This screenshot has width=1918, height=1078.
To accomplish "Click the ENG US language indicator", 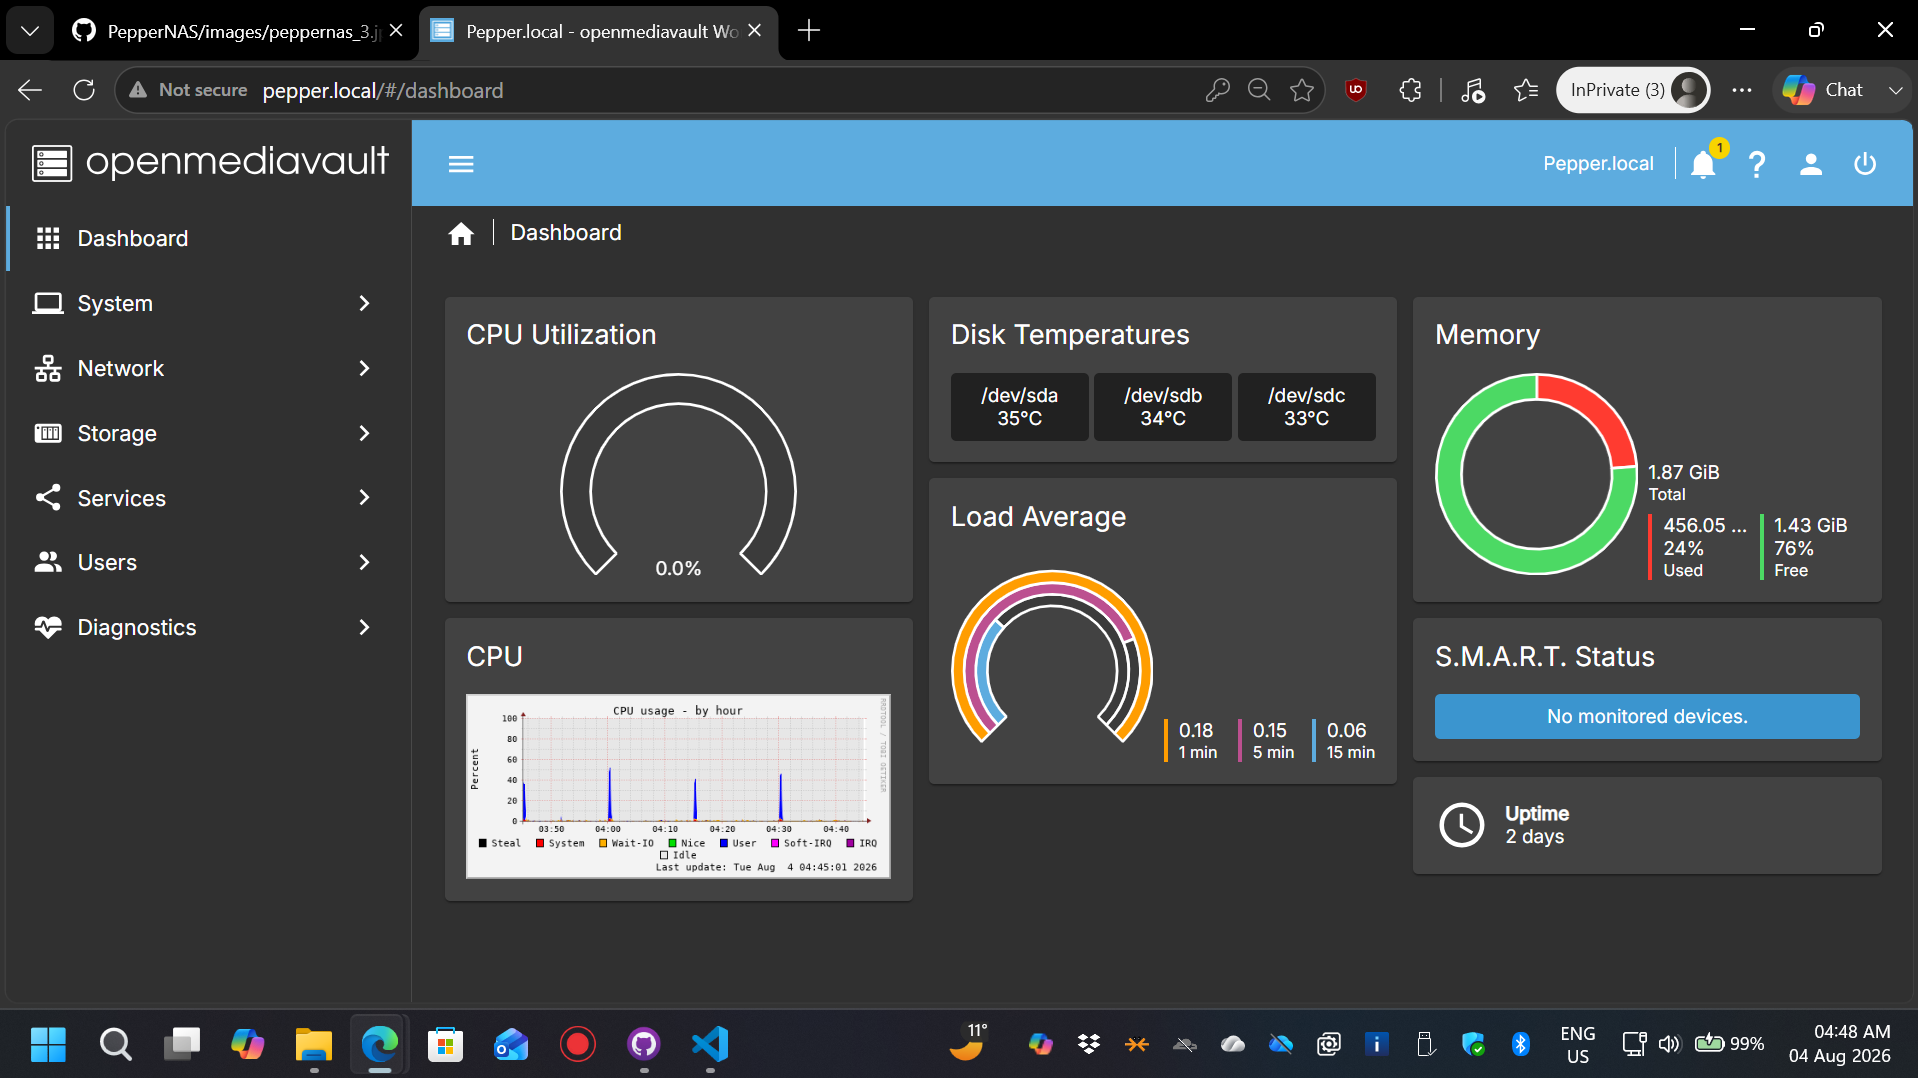I will coord(1578,1044).
